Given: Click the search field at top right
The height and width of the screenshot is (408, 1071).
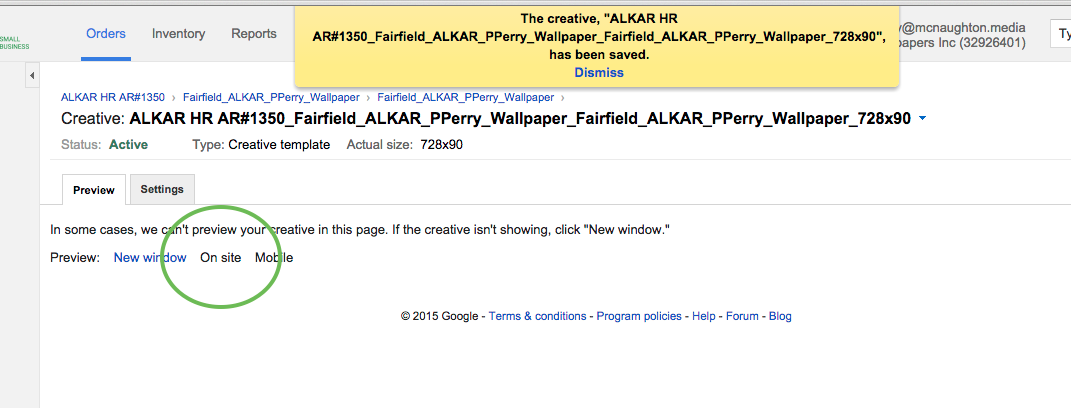Looking at the screenshot, I should coord(1060,34).
